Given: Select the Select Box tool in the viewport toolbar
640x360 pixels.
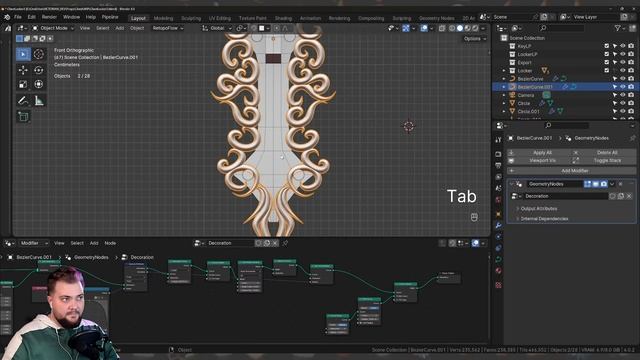Looking at the screenshot, I should [23, 54].
